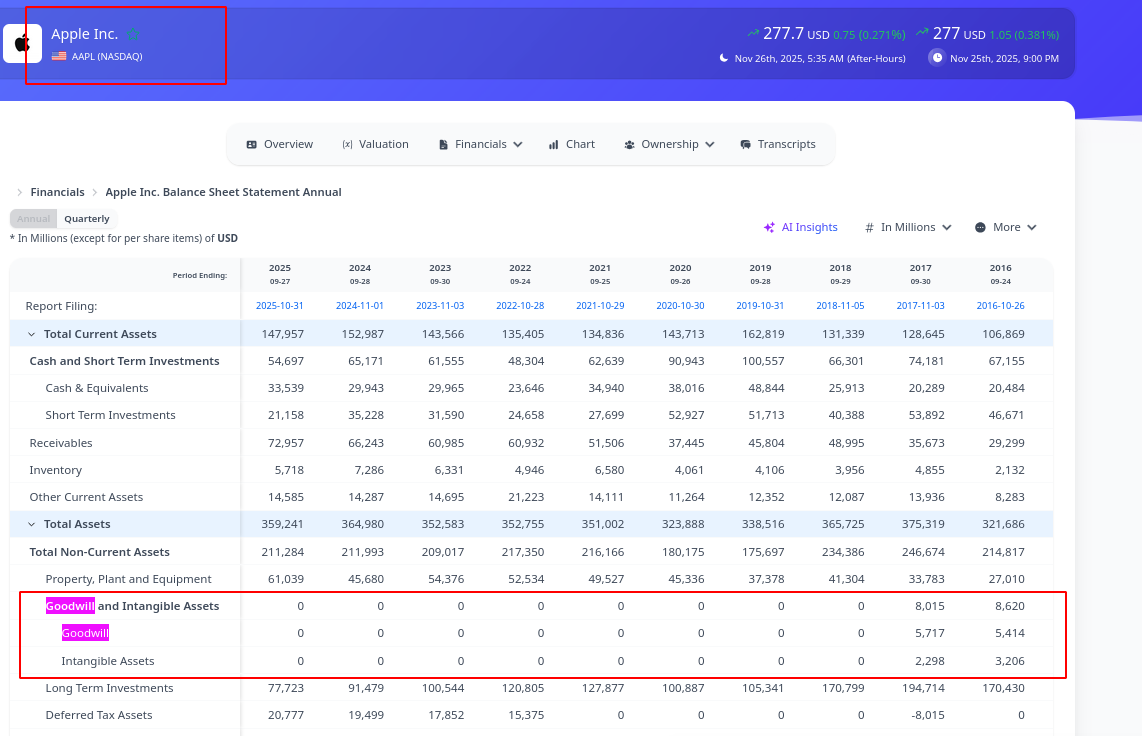Click the moon after-hours icon

pyautogui.click(x=724, y=58)
